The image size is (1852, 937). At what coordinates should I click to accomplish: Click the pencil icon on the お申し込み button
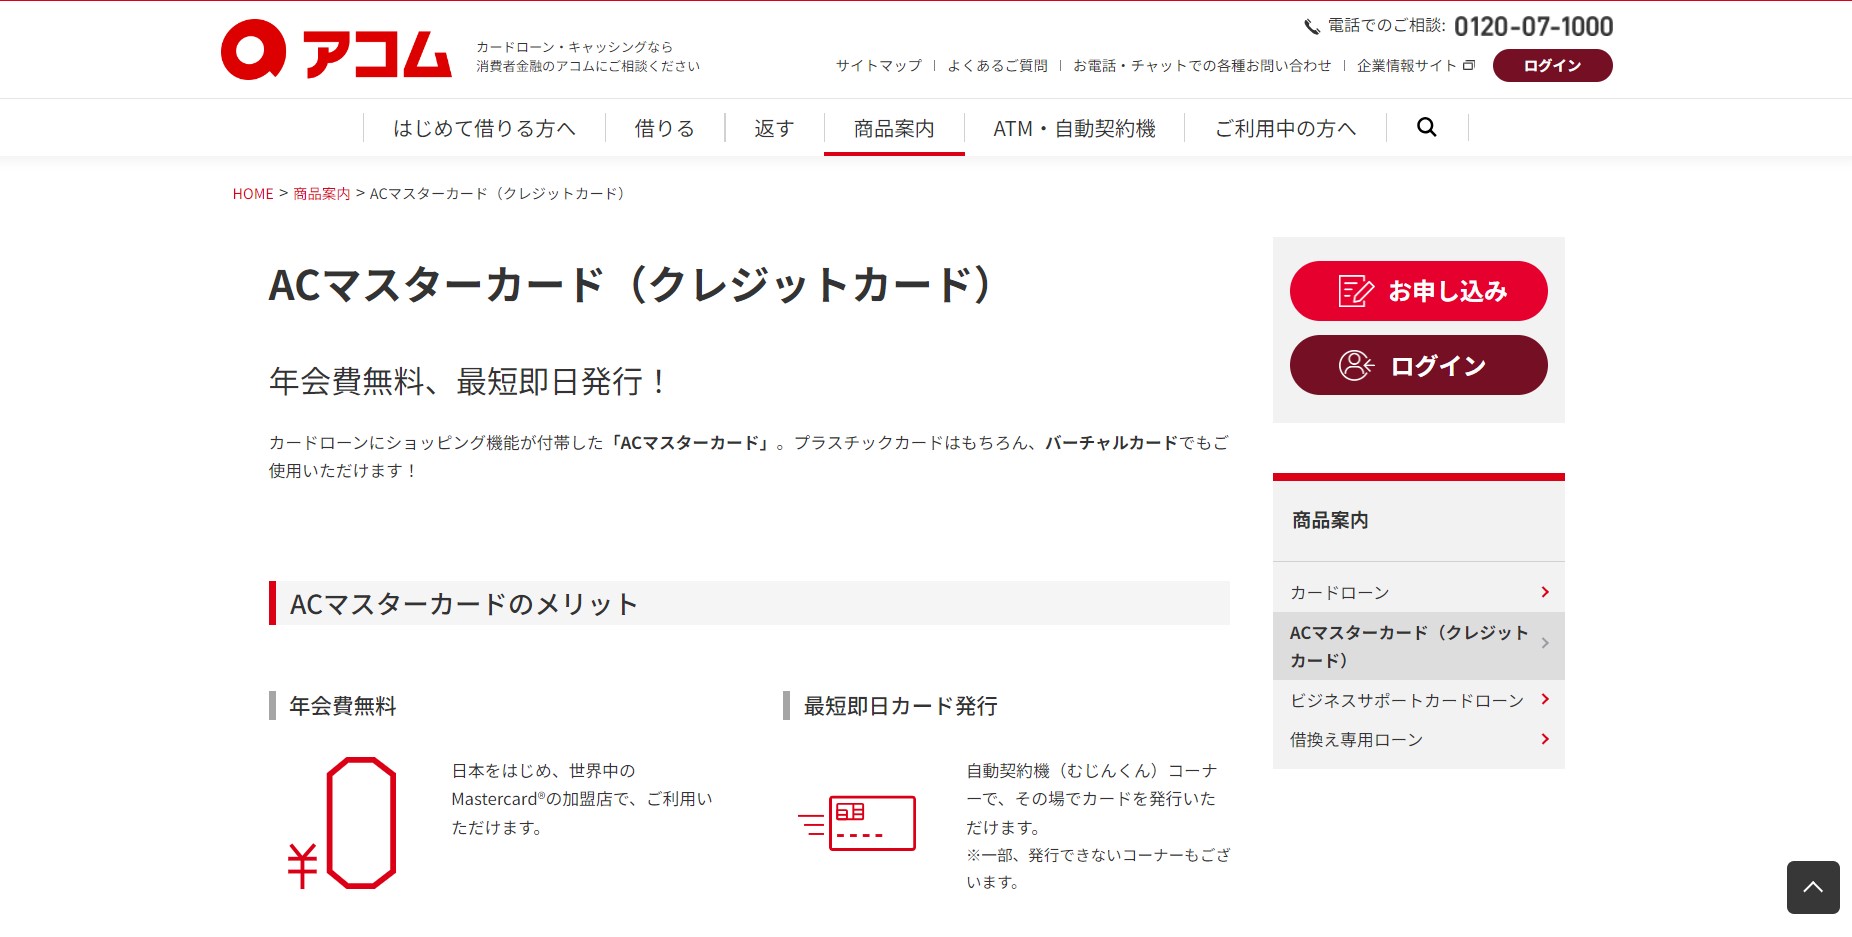[1354, 290]
